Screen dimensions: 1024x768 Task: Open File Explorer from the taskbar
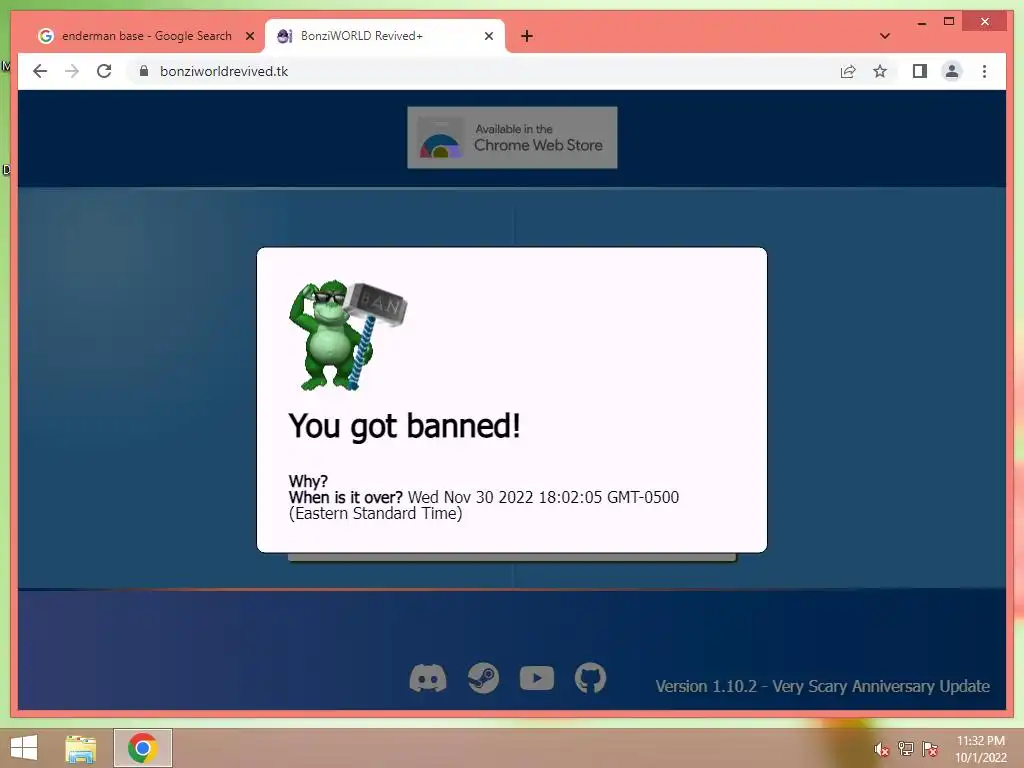click(x=81, y=748)
